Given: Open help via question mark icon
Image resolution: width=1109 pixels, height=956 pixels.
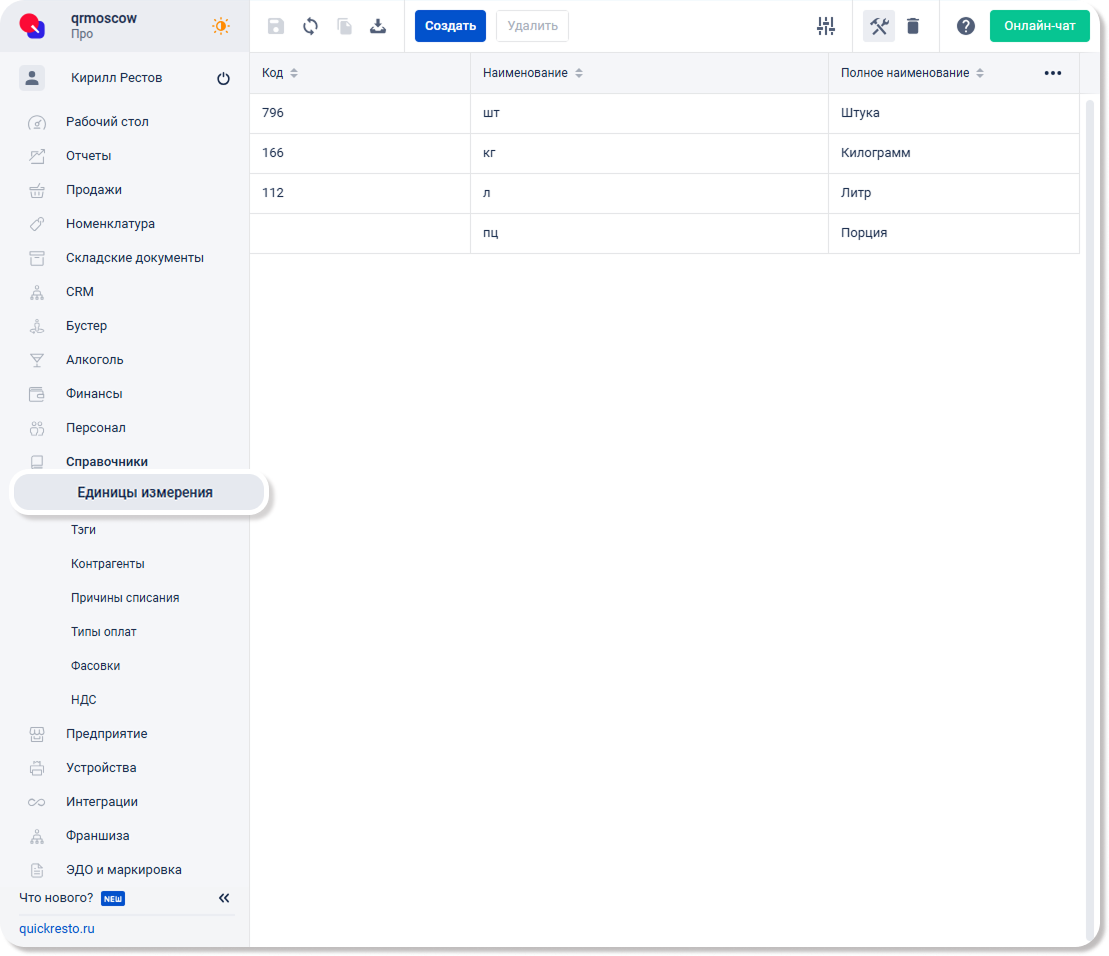Looking at the screenshot, I should (965, 27).
